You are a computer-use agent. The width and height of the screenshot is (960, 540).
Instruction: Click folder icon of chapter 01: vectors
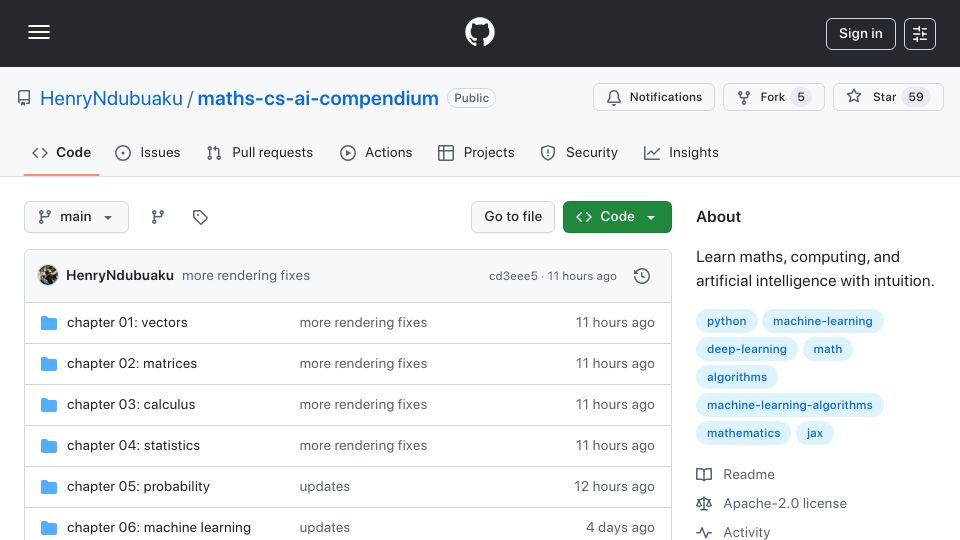(x=49, y=323)
